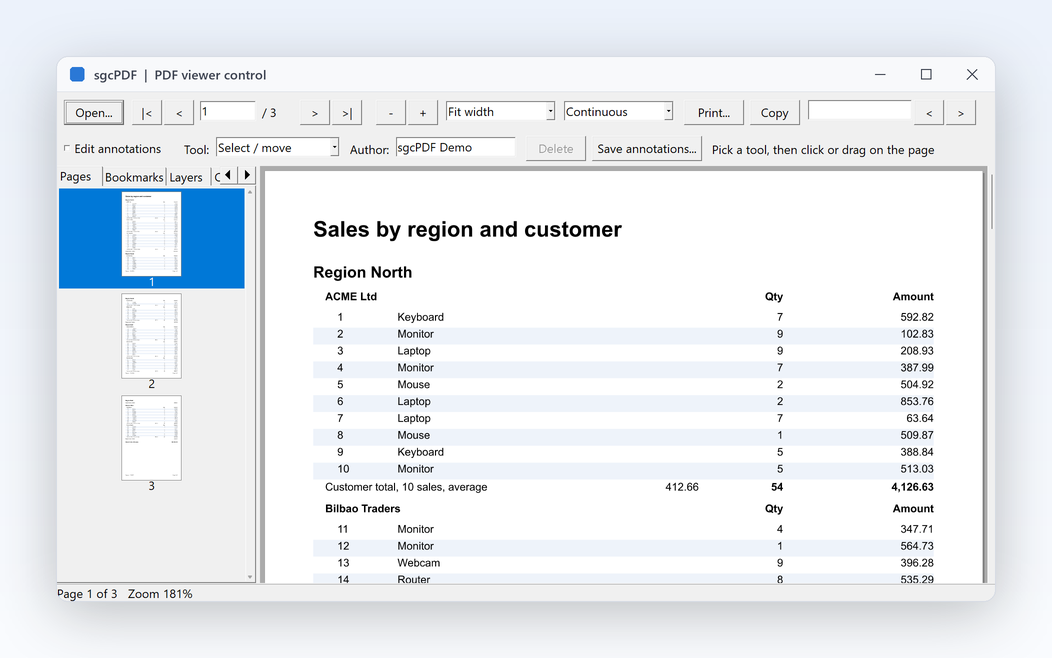The width and height of the screenshot is (1052, 658).
Task: Switch to the Pages tab
Action: (x=76, y=176)
